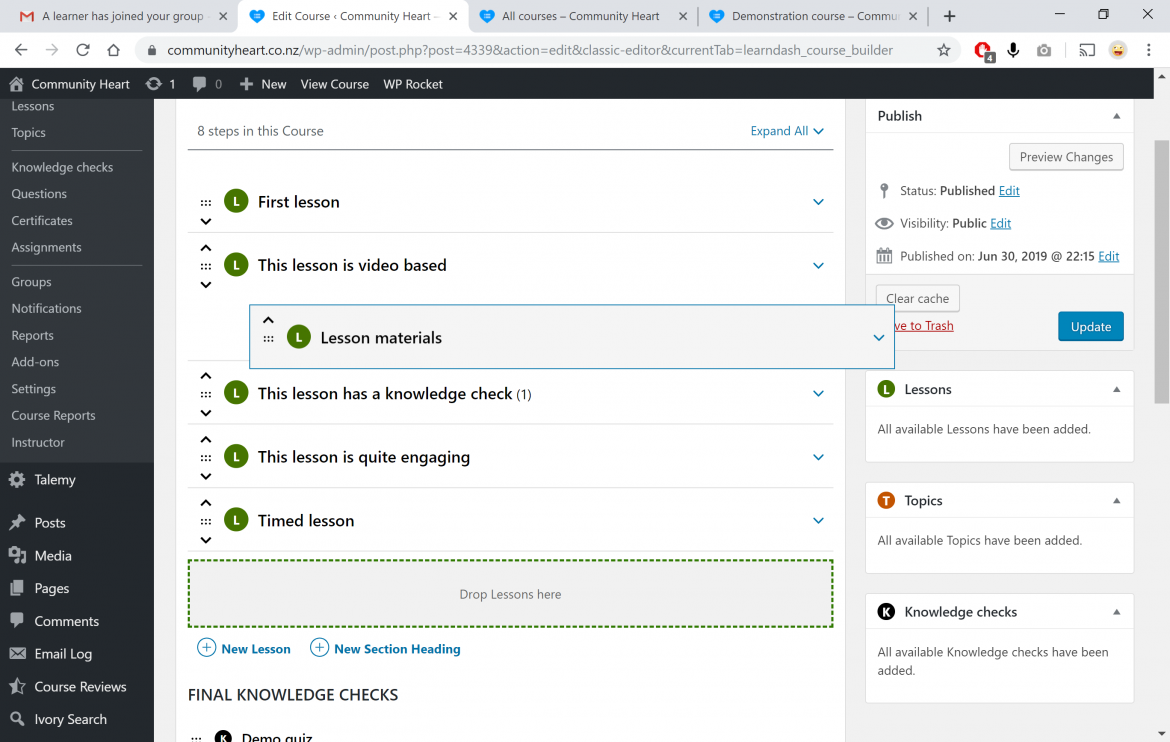Move 'This lesson is video based' down
The height and width of the screenshot is (742, 1170).
pyautogui.click(x=206, y=285)
